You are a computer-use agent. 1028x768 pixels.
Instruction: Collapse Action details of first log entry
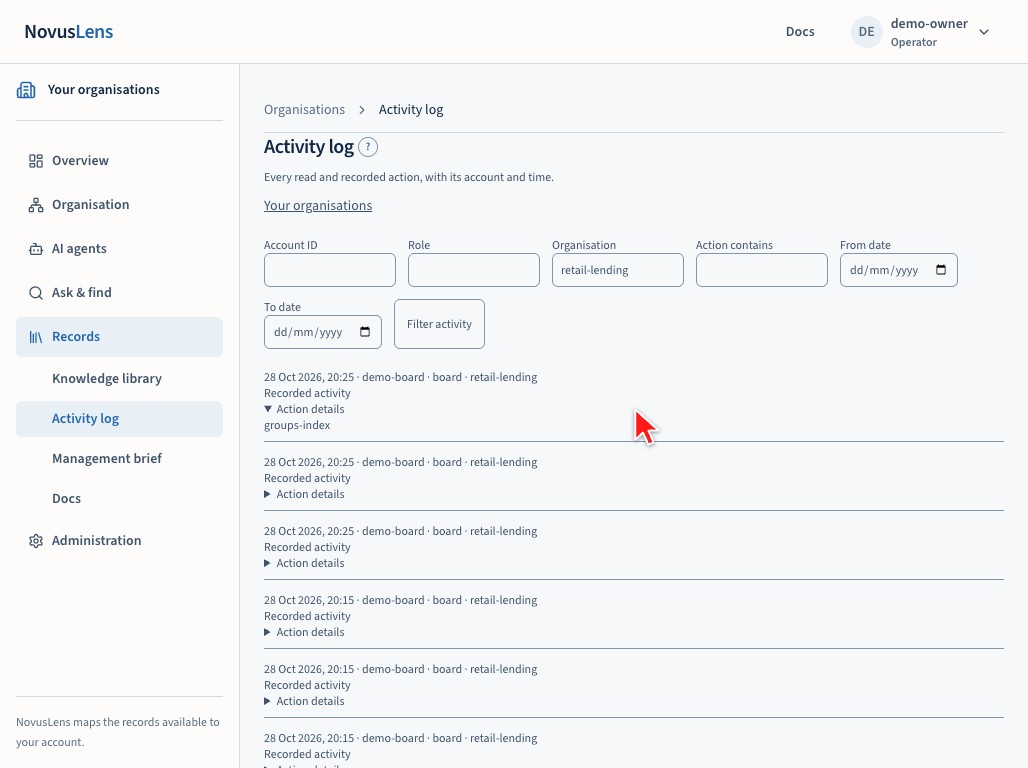[x=304, y=409]
